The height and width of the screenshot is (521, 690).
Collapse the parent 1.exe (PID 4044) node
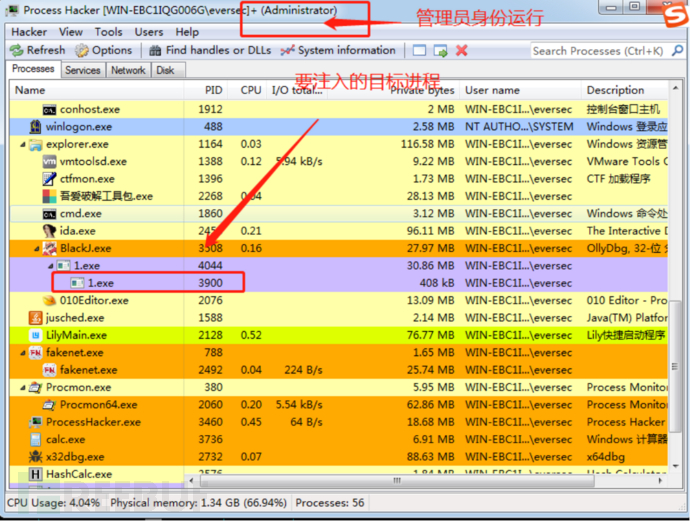[51, 266]
